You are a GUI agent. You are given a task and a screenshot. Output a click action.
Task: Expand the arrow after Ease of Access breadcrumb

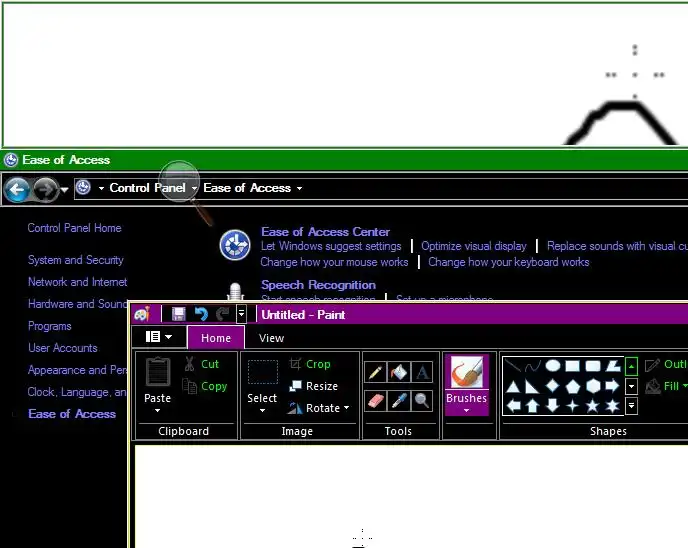coord(299,188)
